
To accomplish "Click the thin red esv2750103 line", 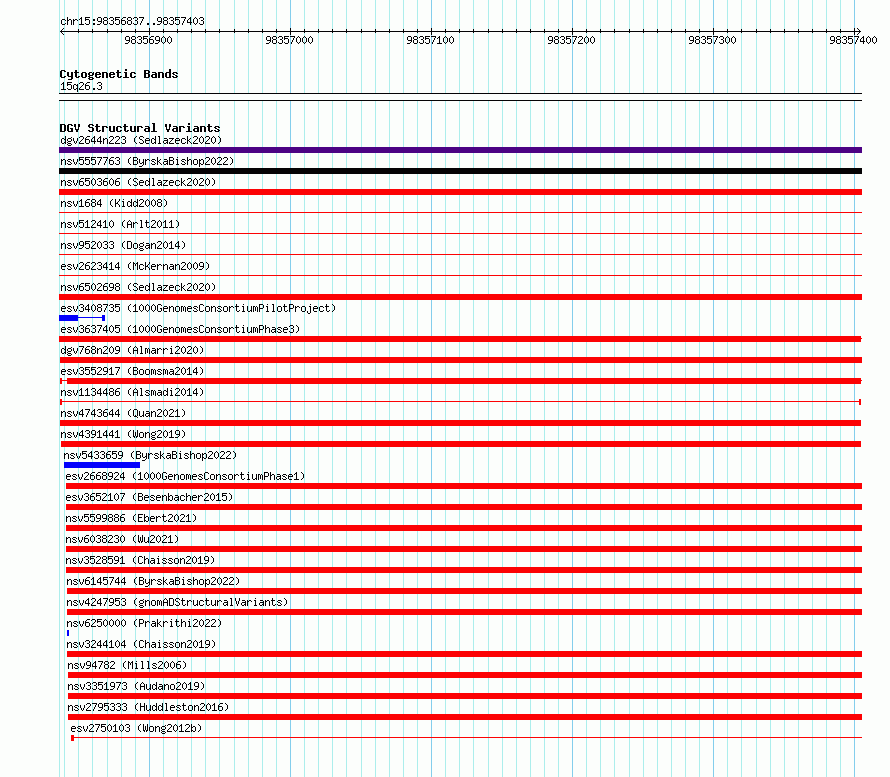I will pyautogui.click(x=466, y=738).
